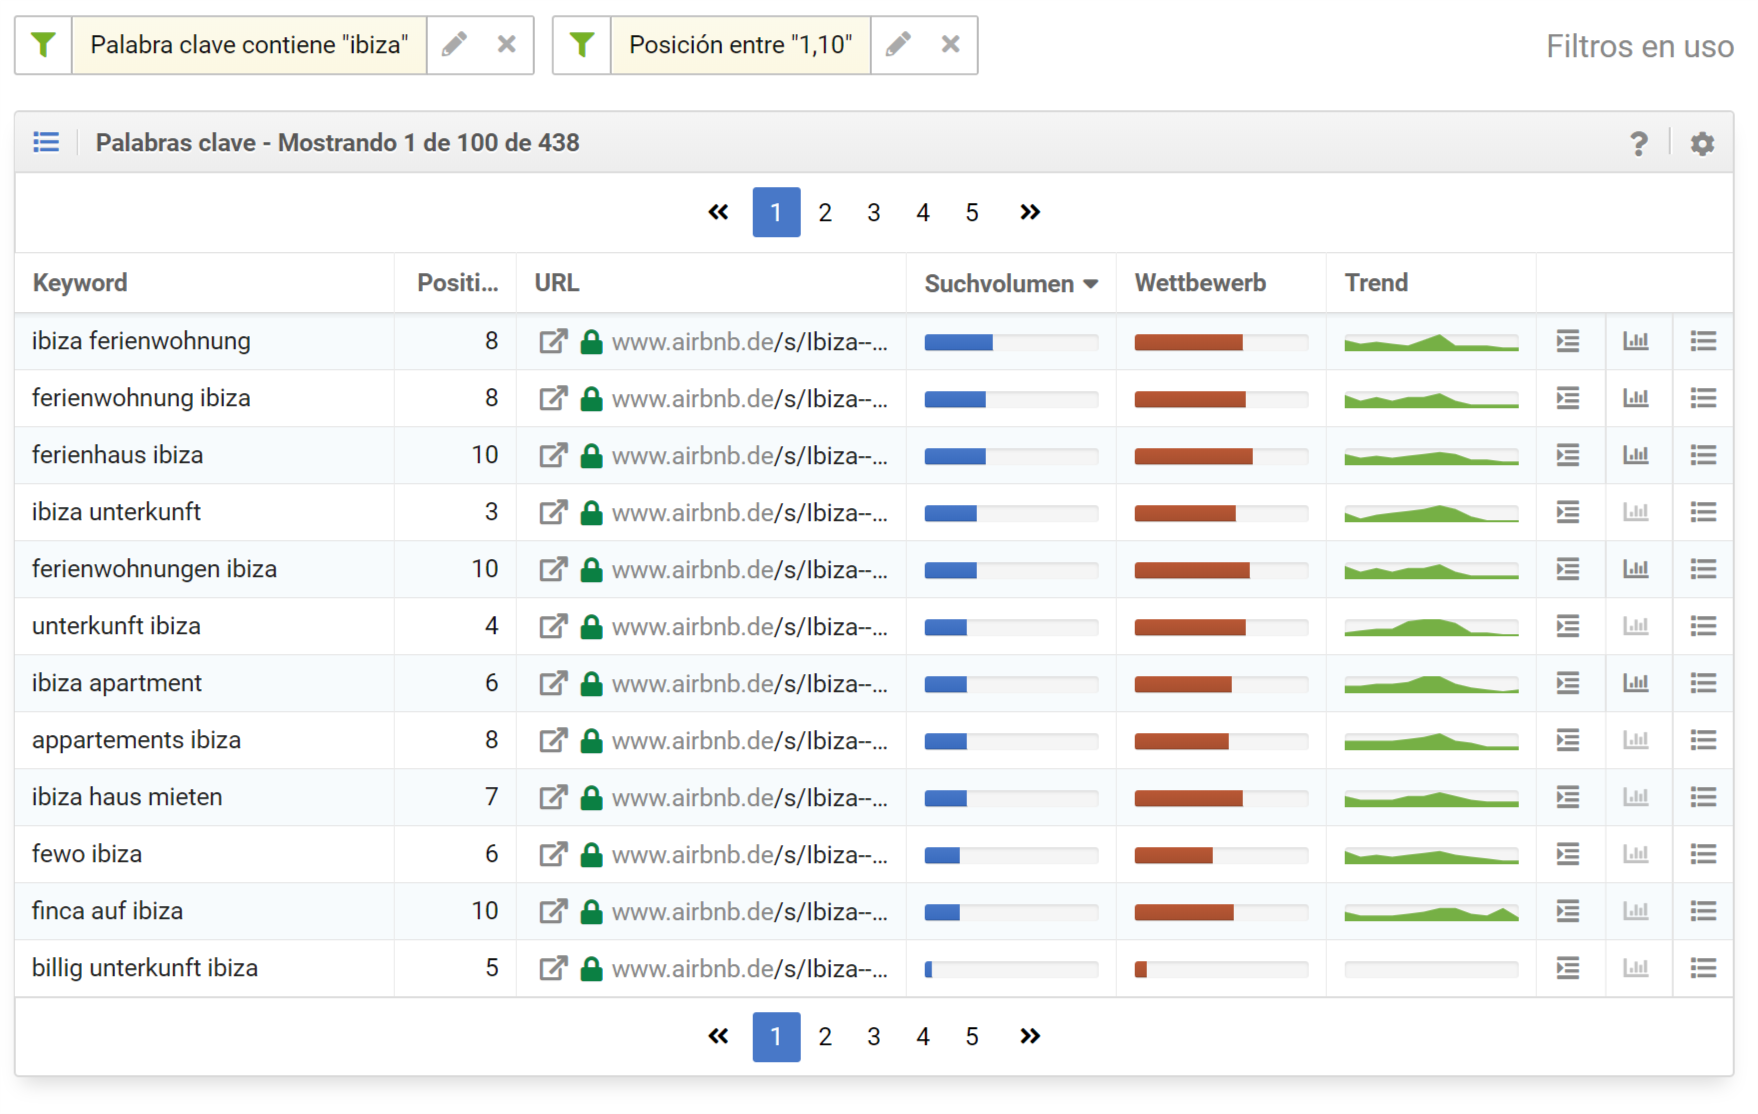Go to page 3 in top pagination
This screenshot has width=1758, height=1114.
tap(874, 212)
